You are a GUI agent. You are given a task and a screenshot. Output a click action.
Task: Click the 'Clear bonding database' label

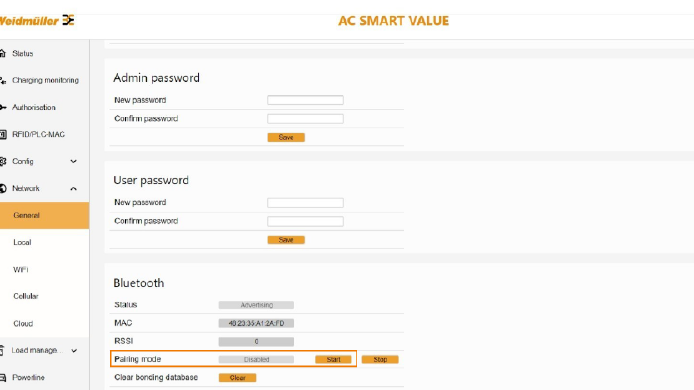(x=156, y=378)
